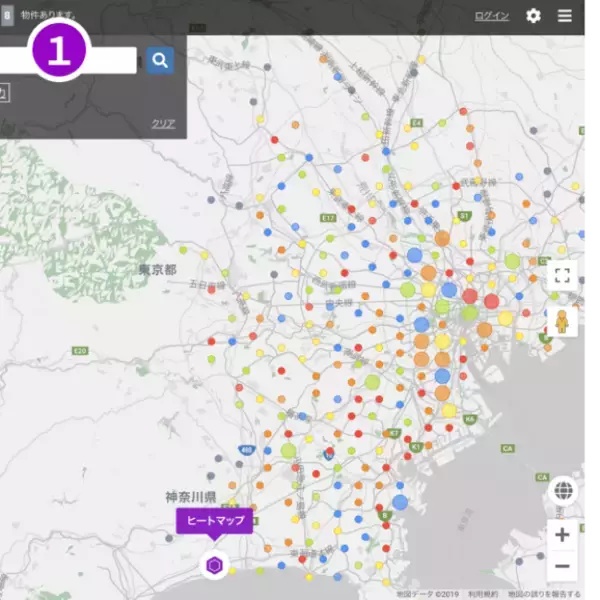Screen dimensions: 600x600
Task: Click the ログイン login link
Action: (491, 16)
